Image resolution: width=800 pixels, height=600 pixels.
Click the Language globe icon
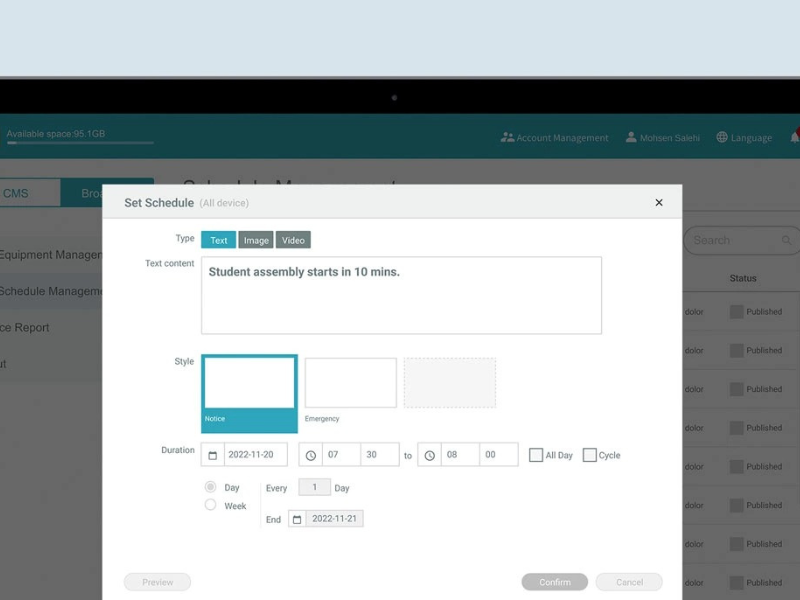[722, 138]
